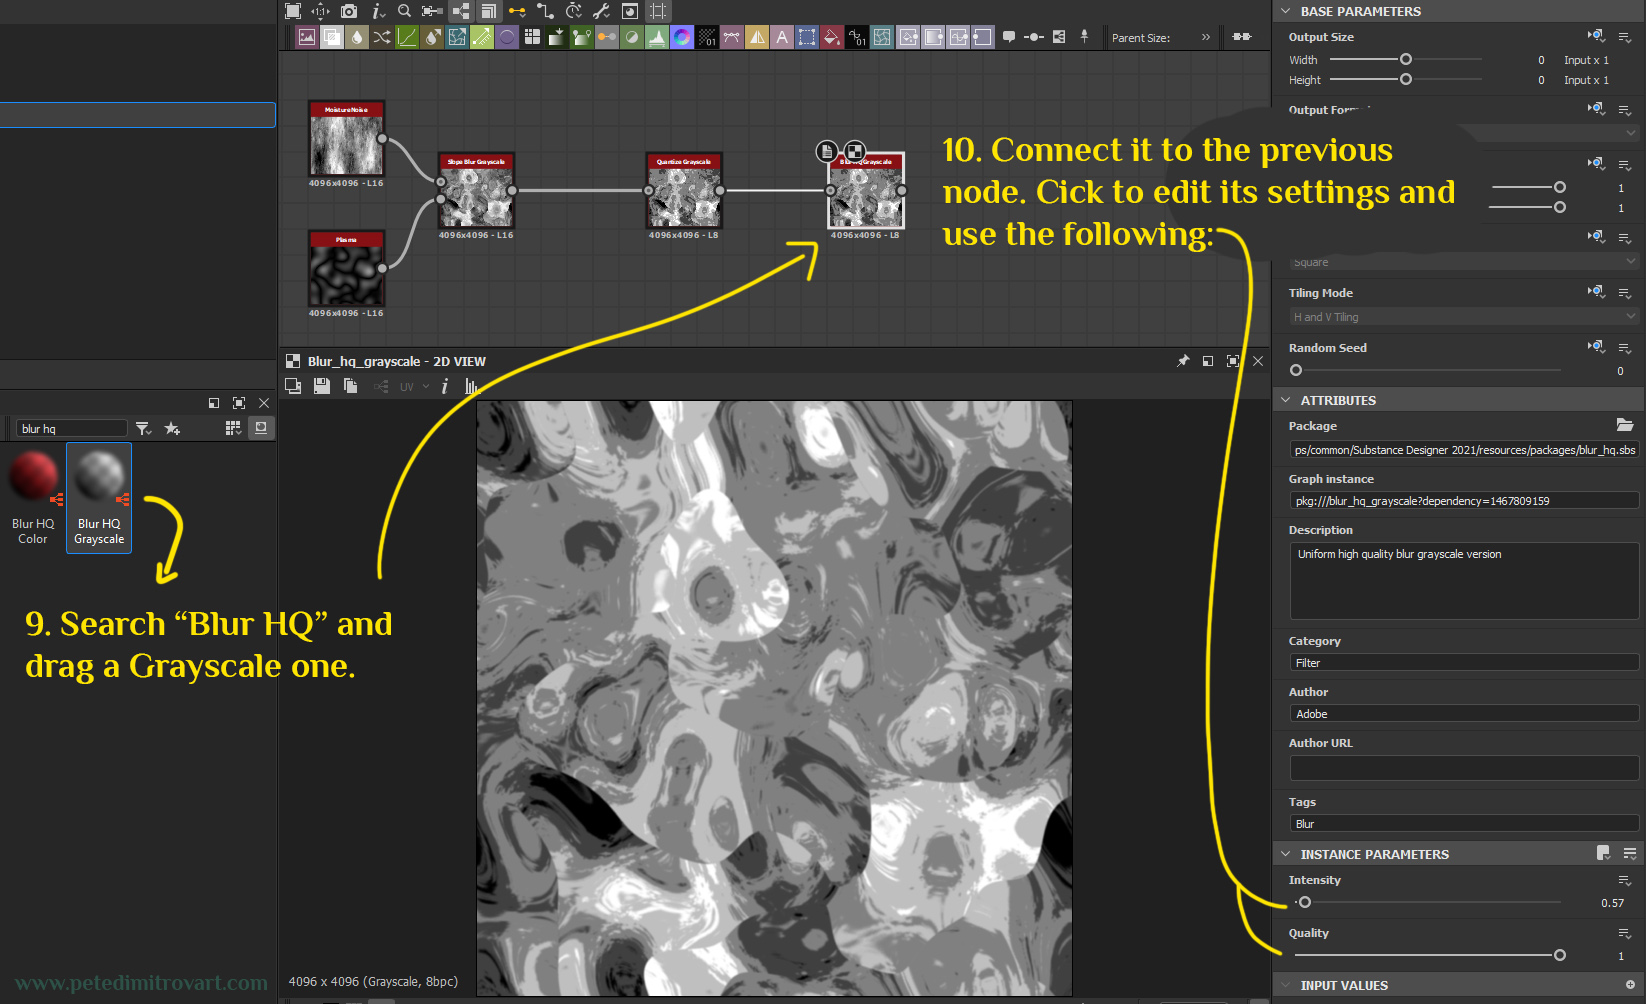The height and width of the screenshot is (1004, 1646).
Task: Click the fit-to-view frame icon
Action: click(x=293, y=11)
